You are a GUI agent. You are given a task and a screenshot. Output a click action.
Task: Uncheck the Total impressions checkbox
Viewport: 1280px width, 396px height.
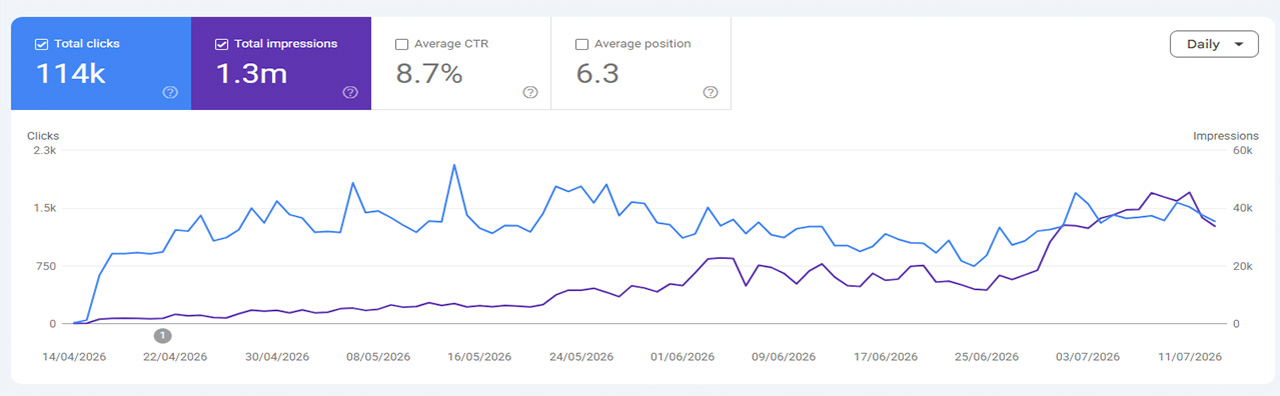point(221,44)
